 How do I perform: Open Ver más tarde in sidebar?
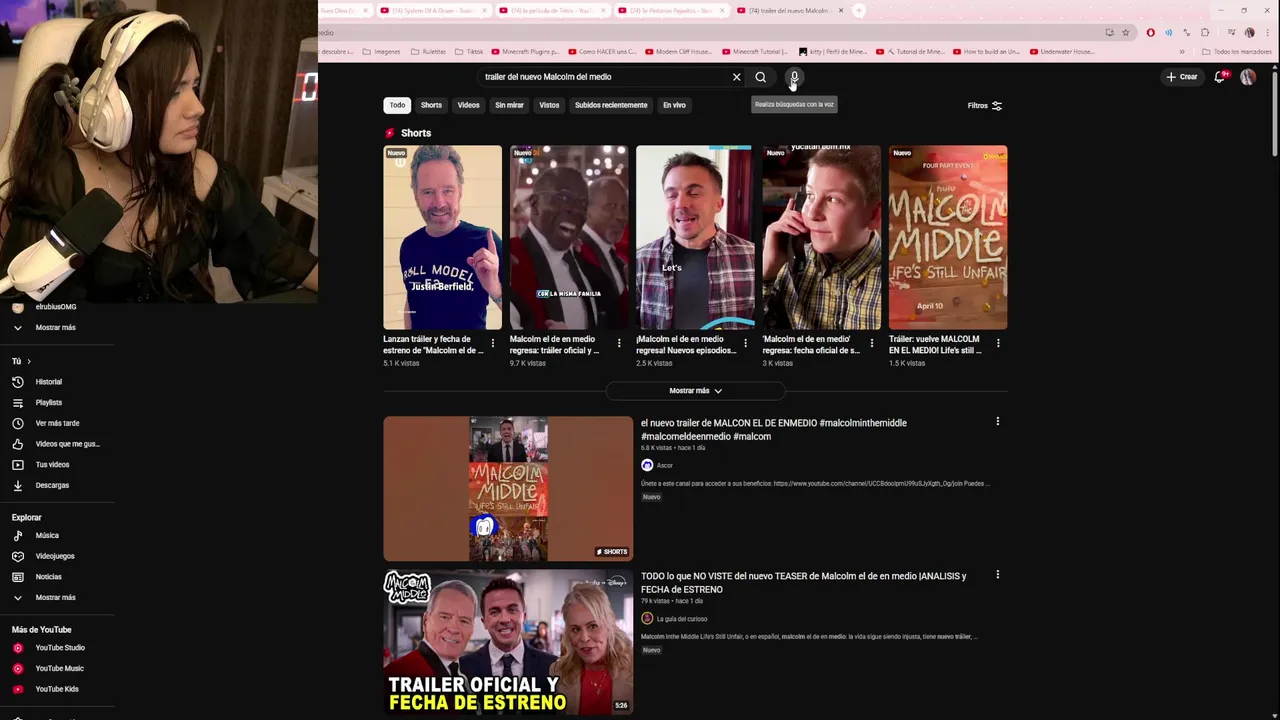tap(57, 423)
